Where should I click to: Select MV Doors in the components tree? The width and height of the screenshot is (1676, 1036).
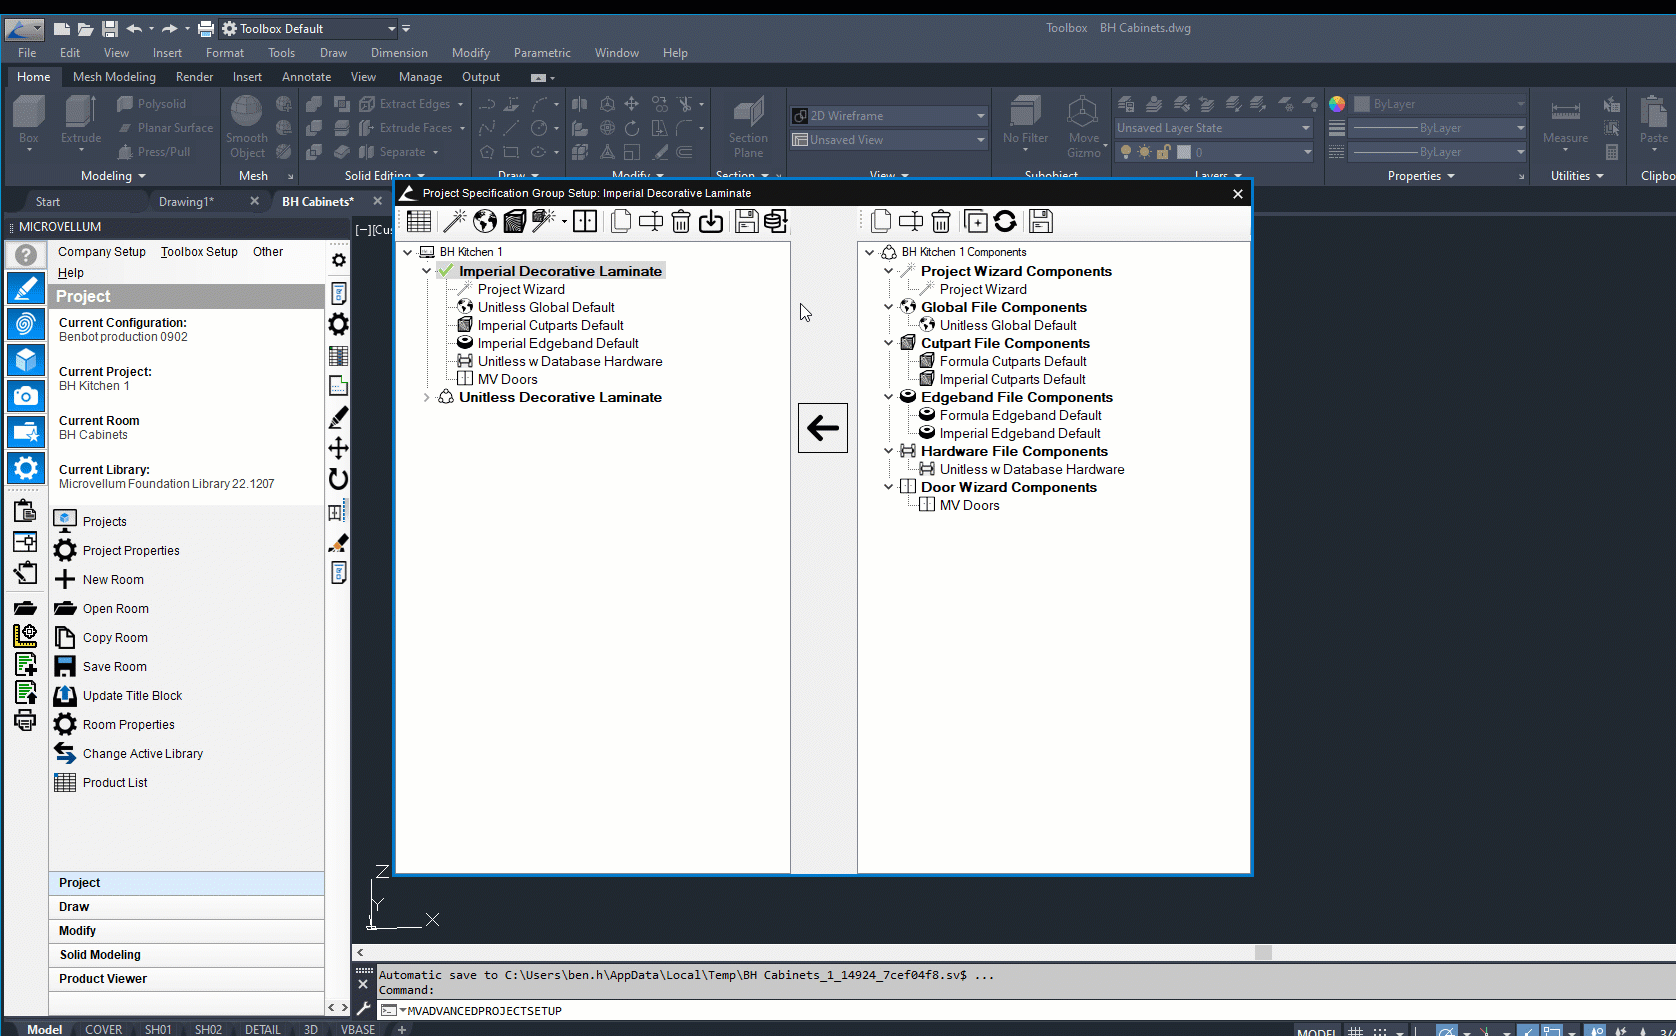point(969,505)
